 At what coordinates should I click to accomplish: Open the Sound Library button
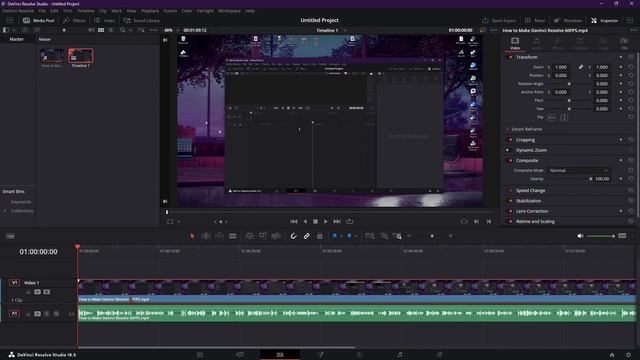click(142, 20)
